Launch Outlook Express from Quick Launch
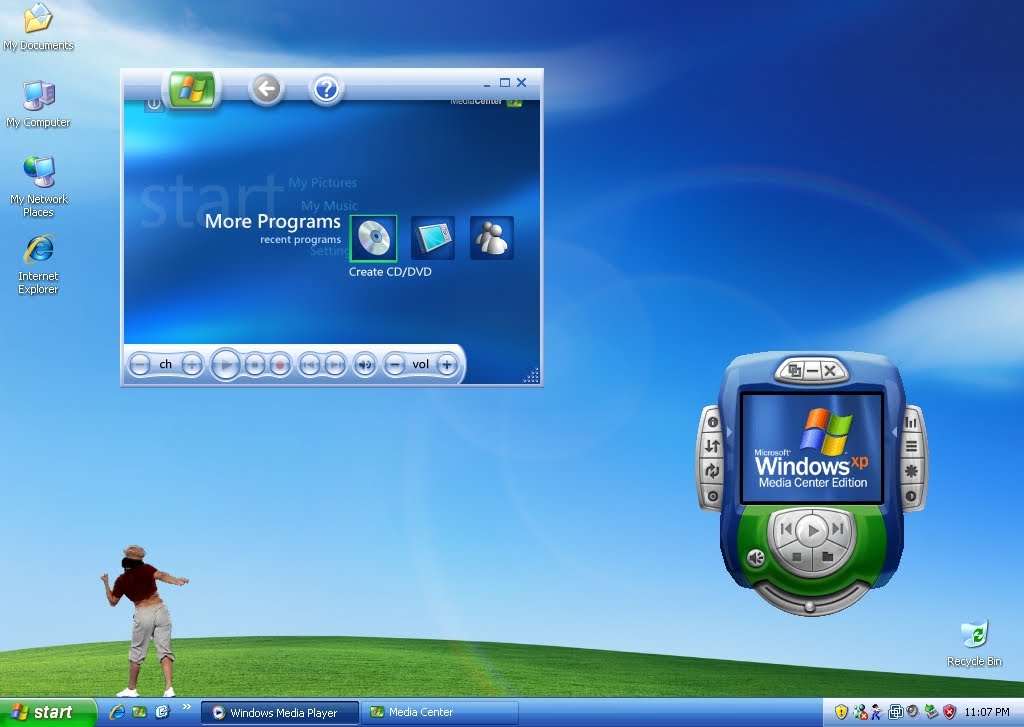The height and width of the screenshot is (727, 1024). 162,712
